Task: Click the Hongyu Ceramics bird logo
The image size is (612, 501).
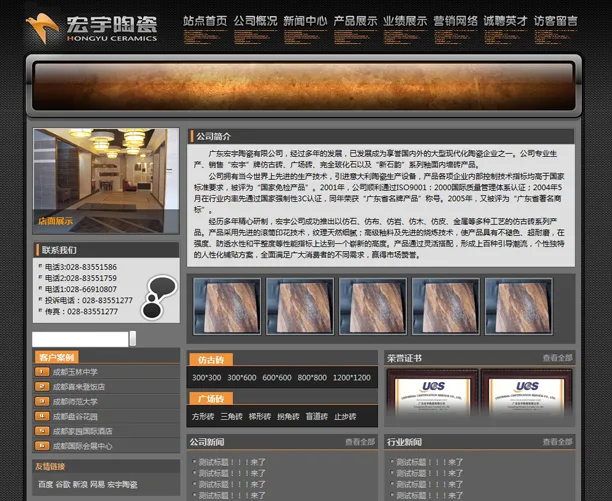Action: [43, 22]
